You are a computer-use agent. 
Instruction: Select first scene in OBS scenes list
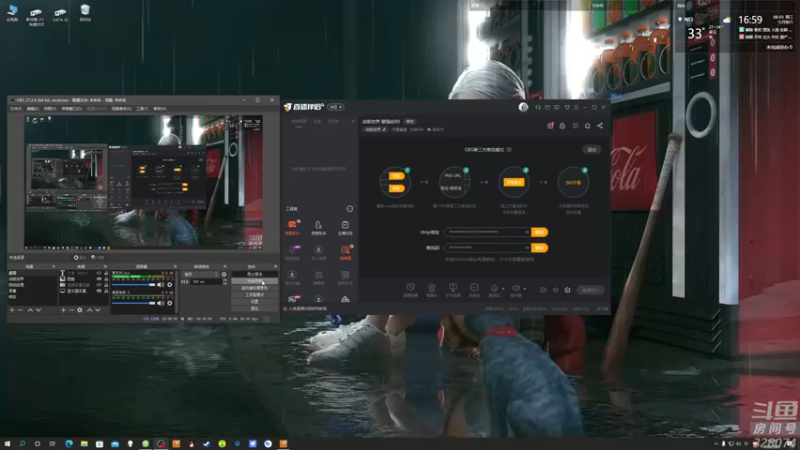(x=32, y=273)
